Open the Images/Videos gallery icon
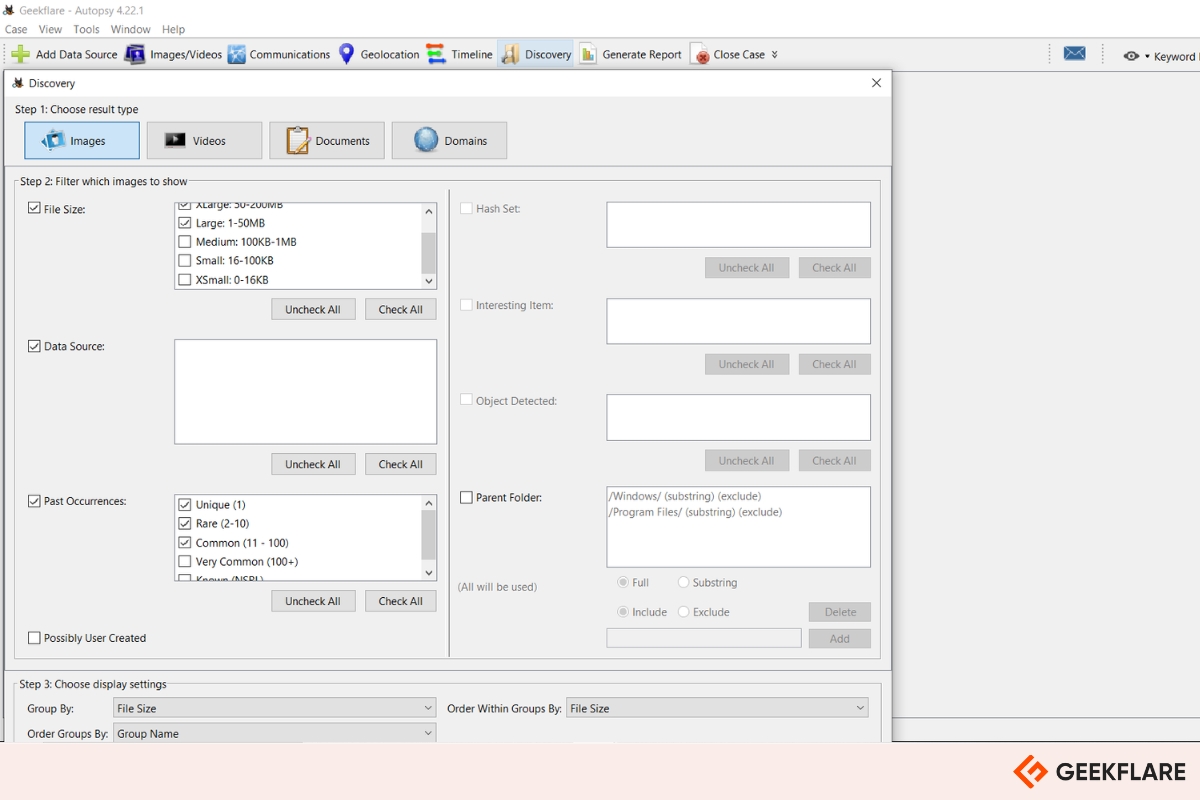Image resolution: width=1200 pixels, height=800 pixels. 135,54
